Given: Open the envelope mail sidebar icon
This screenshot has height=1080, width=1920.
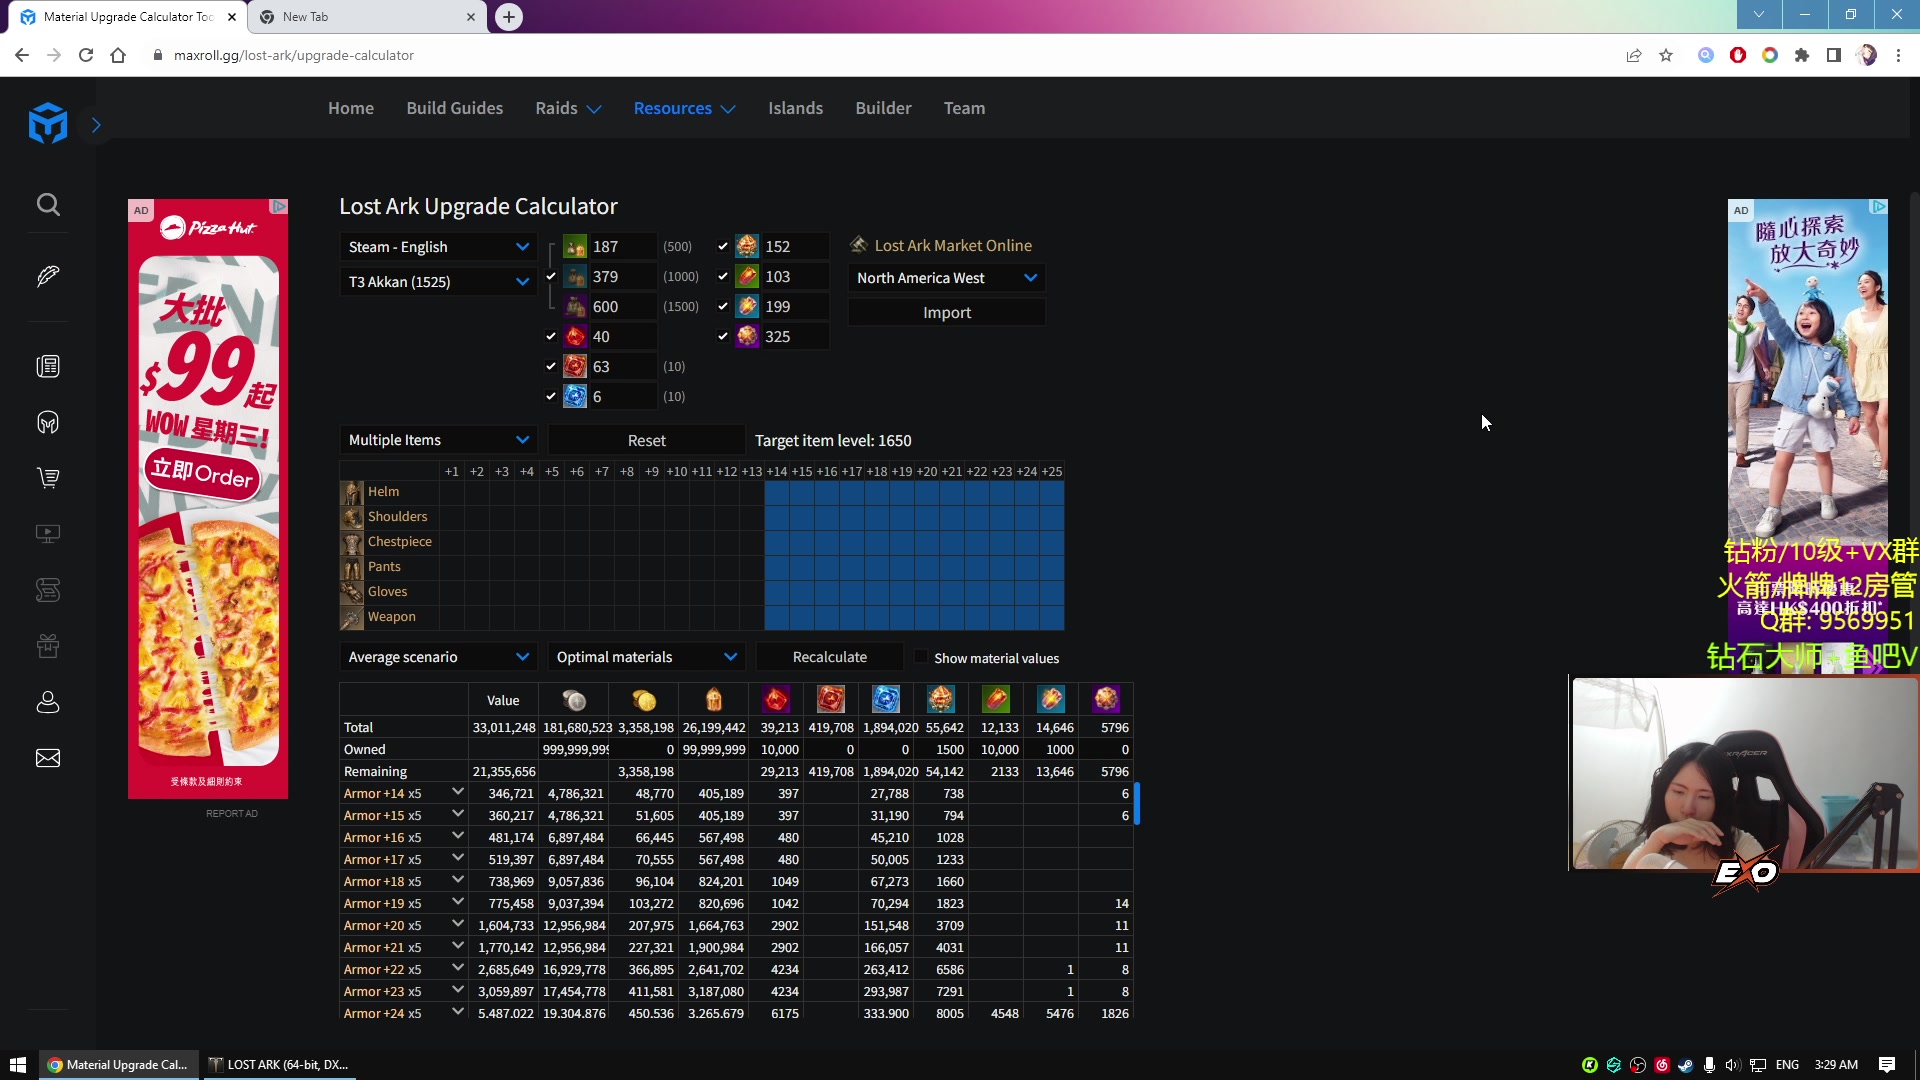Looking at the screenshot, I should coord(48,758).
